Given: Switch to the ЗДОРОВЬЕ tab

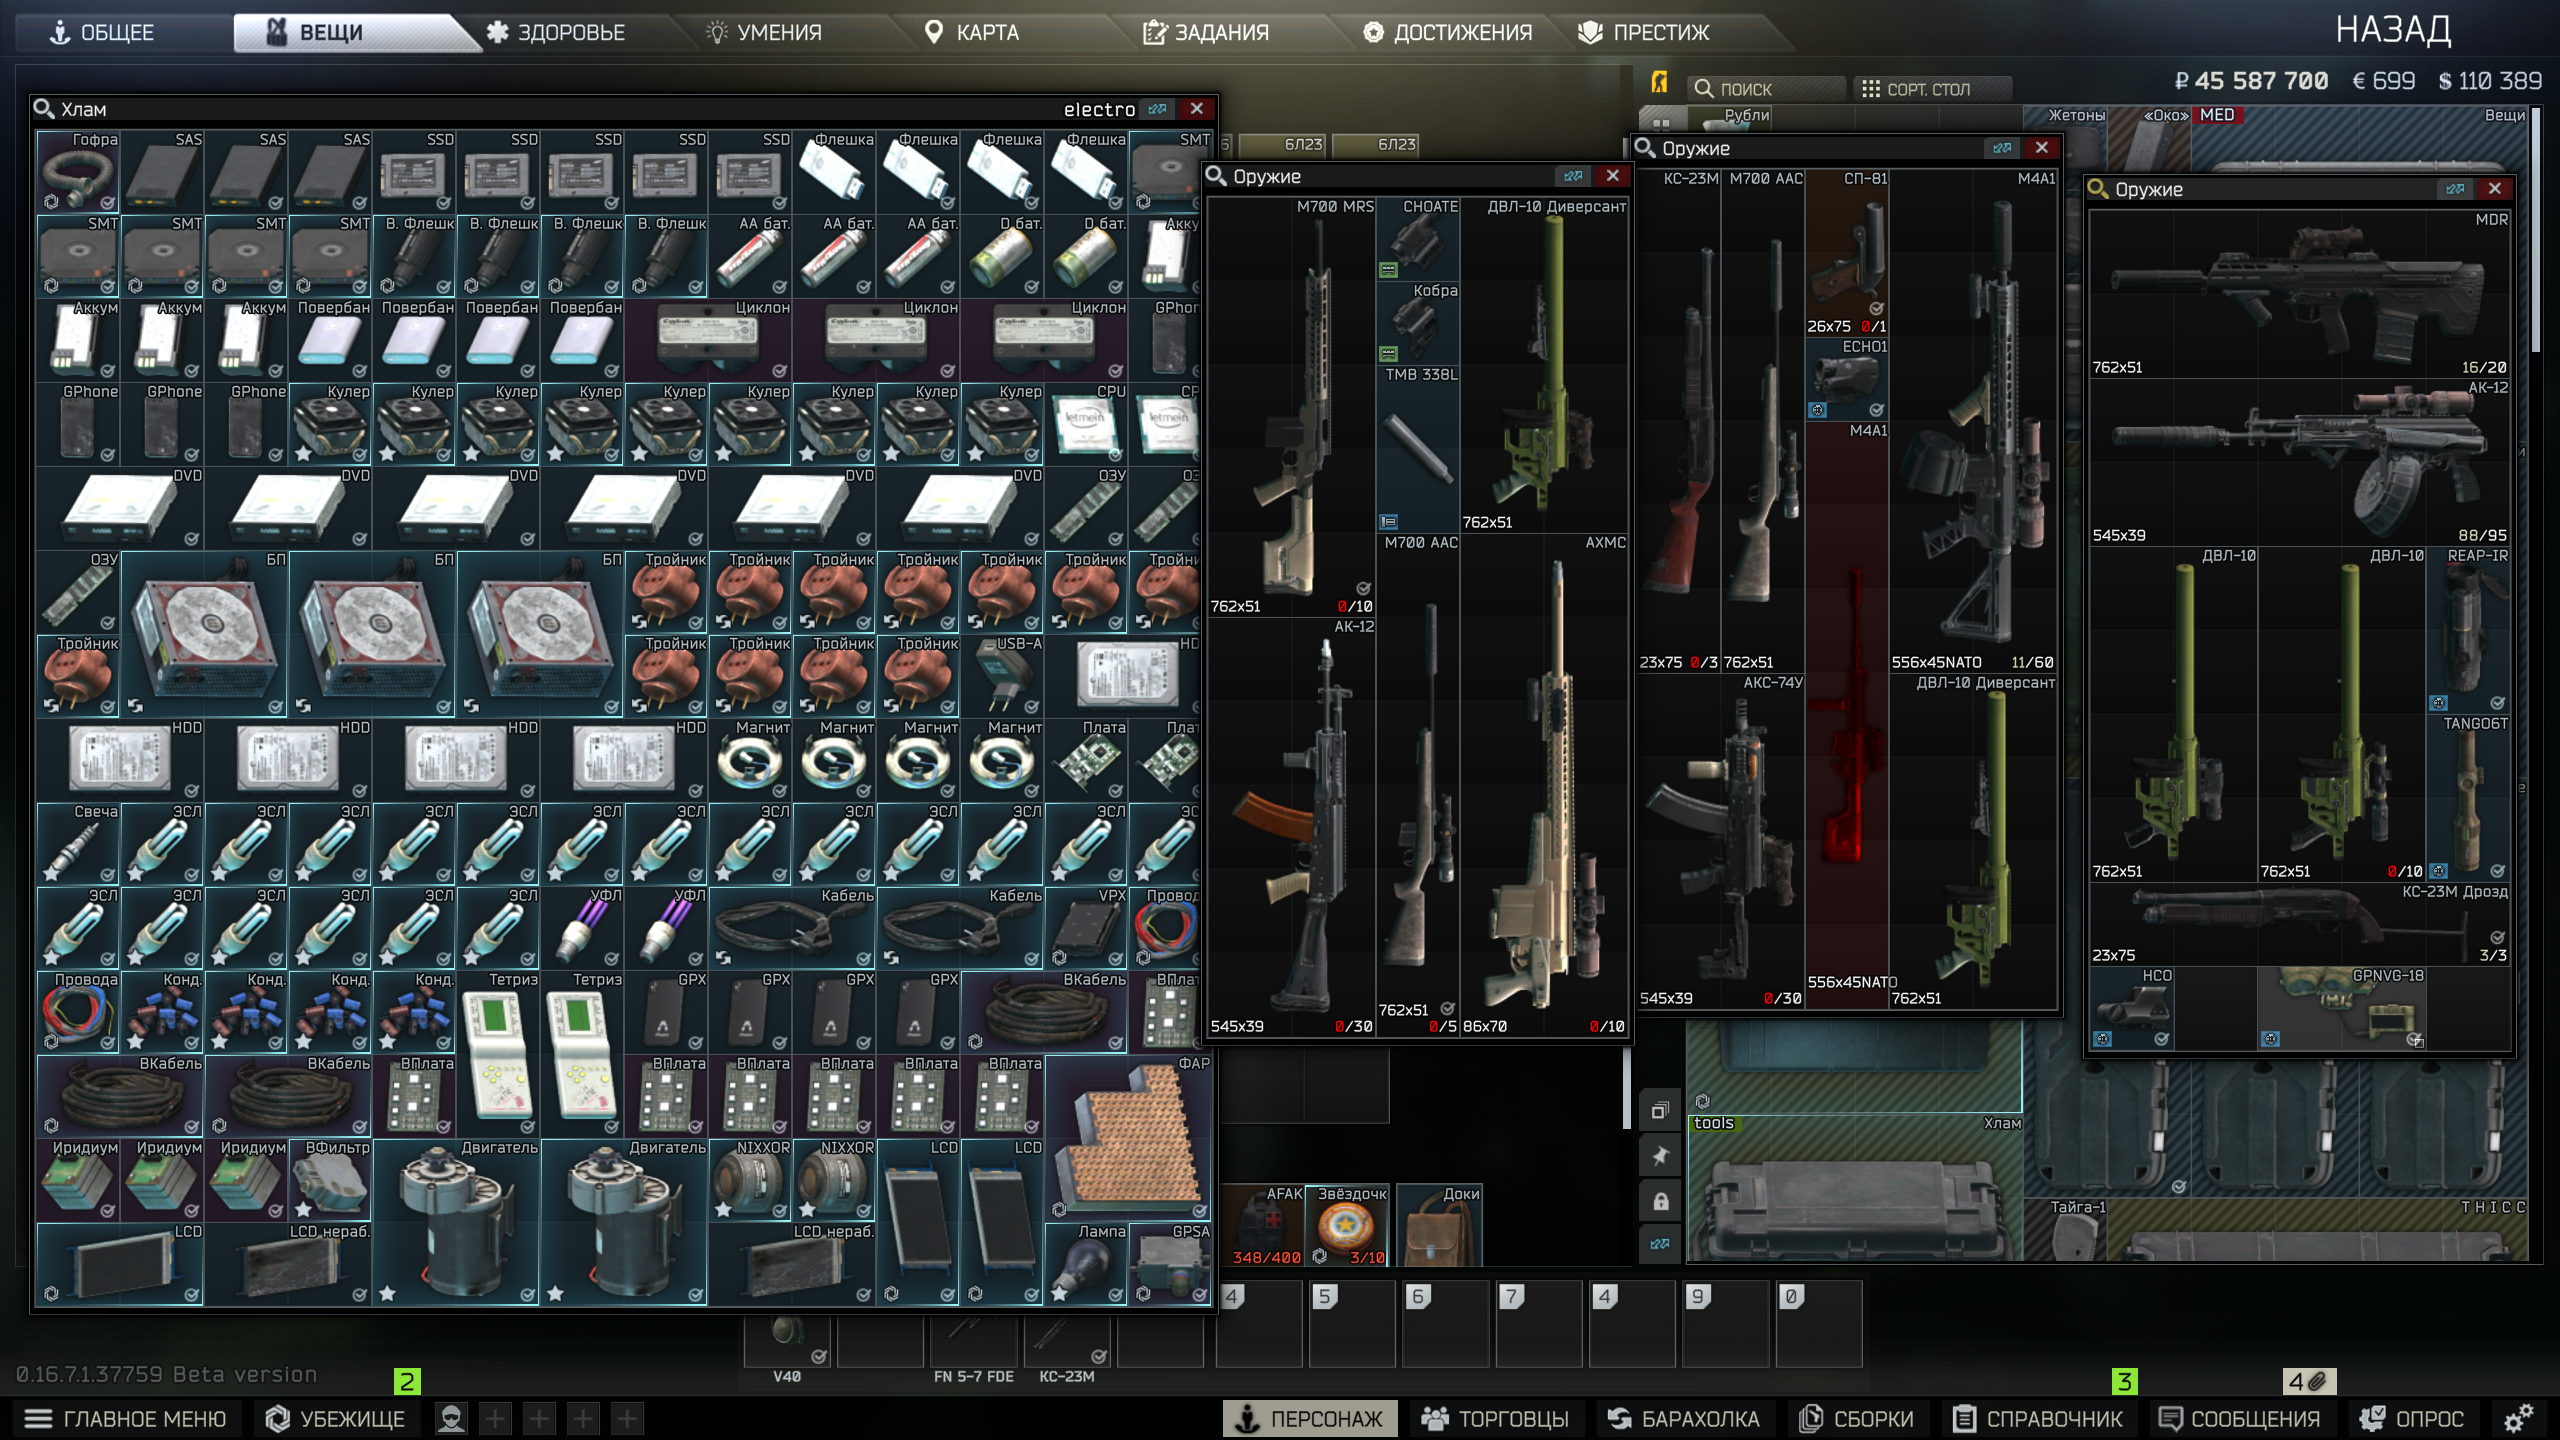Looking at the screenshot, I should click(x=556, y=32).
